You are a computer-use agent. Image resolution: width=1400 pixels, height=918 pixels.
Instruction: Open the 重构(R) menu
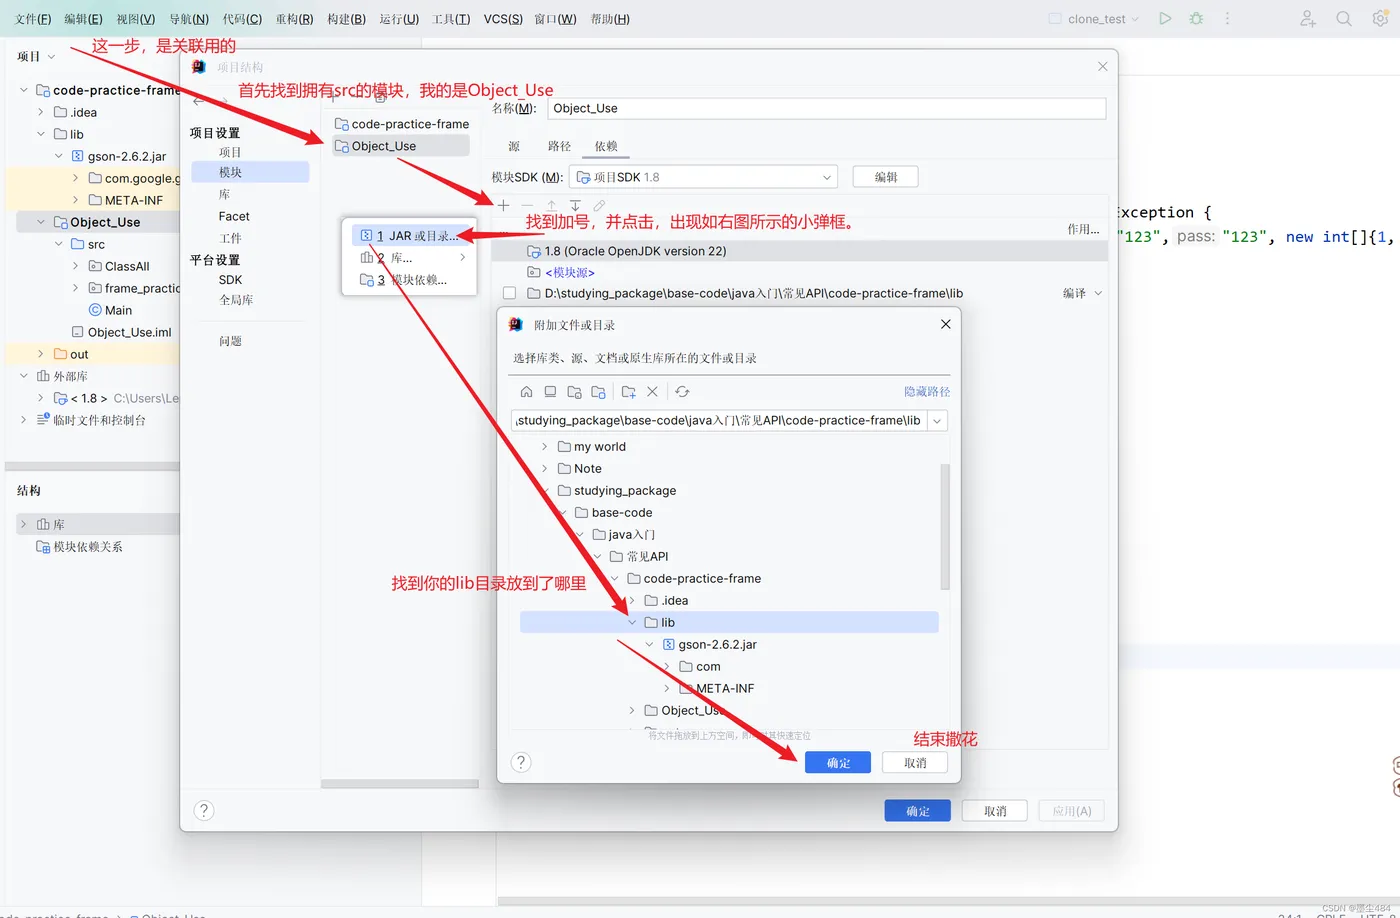[x=294, y=19]
